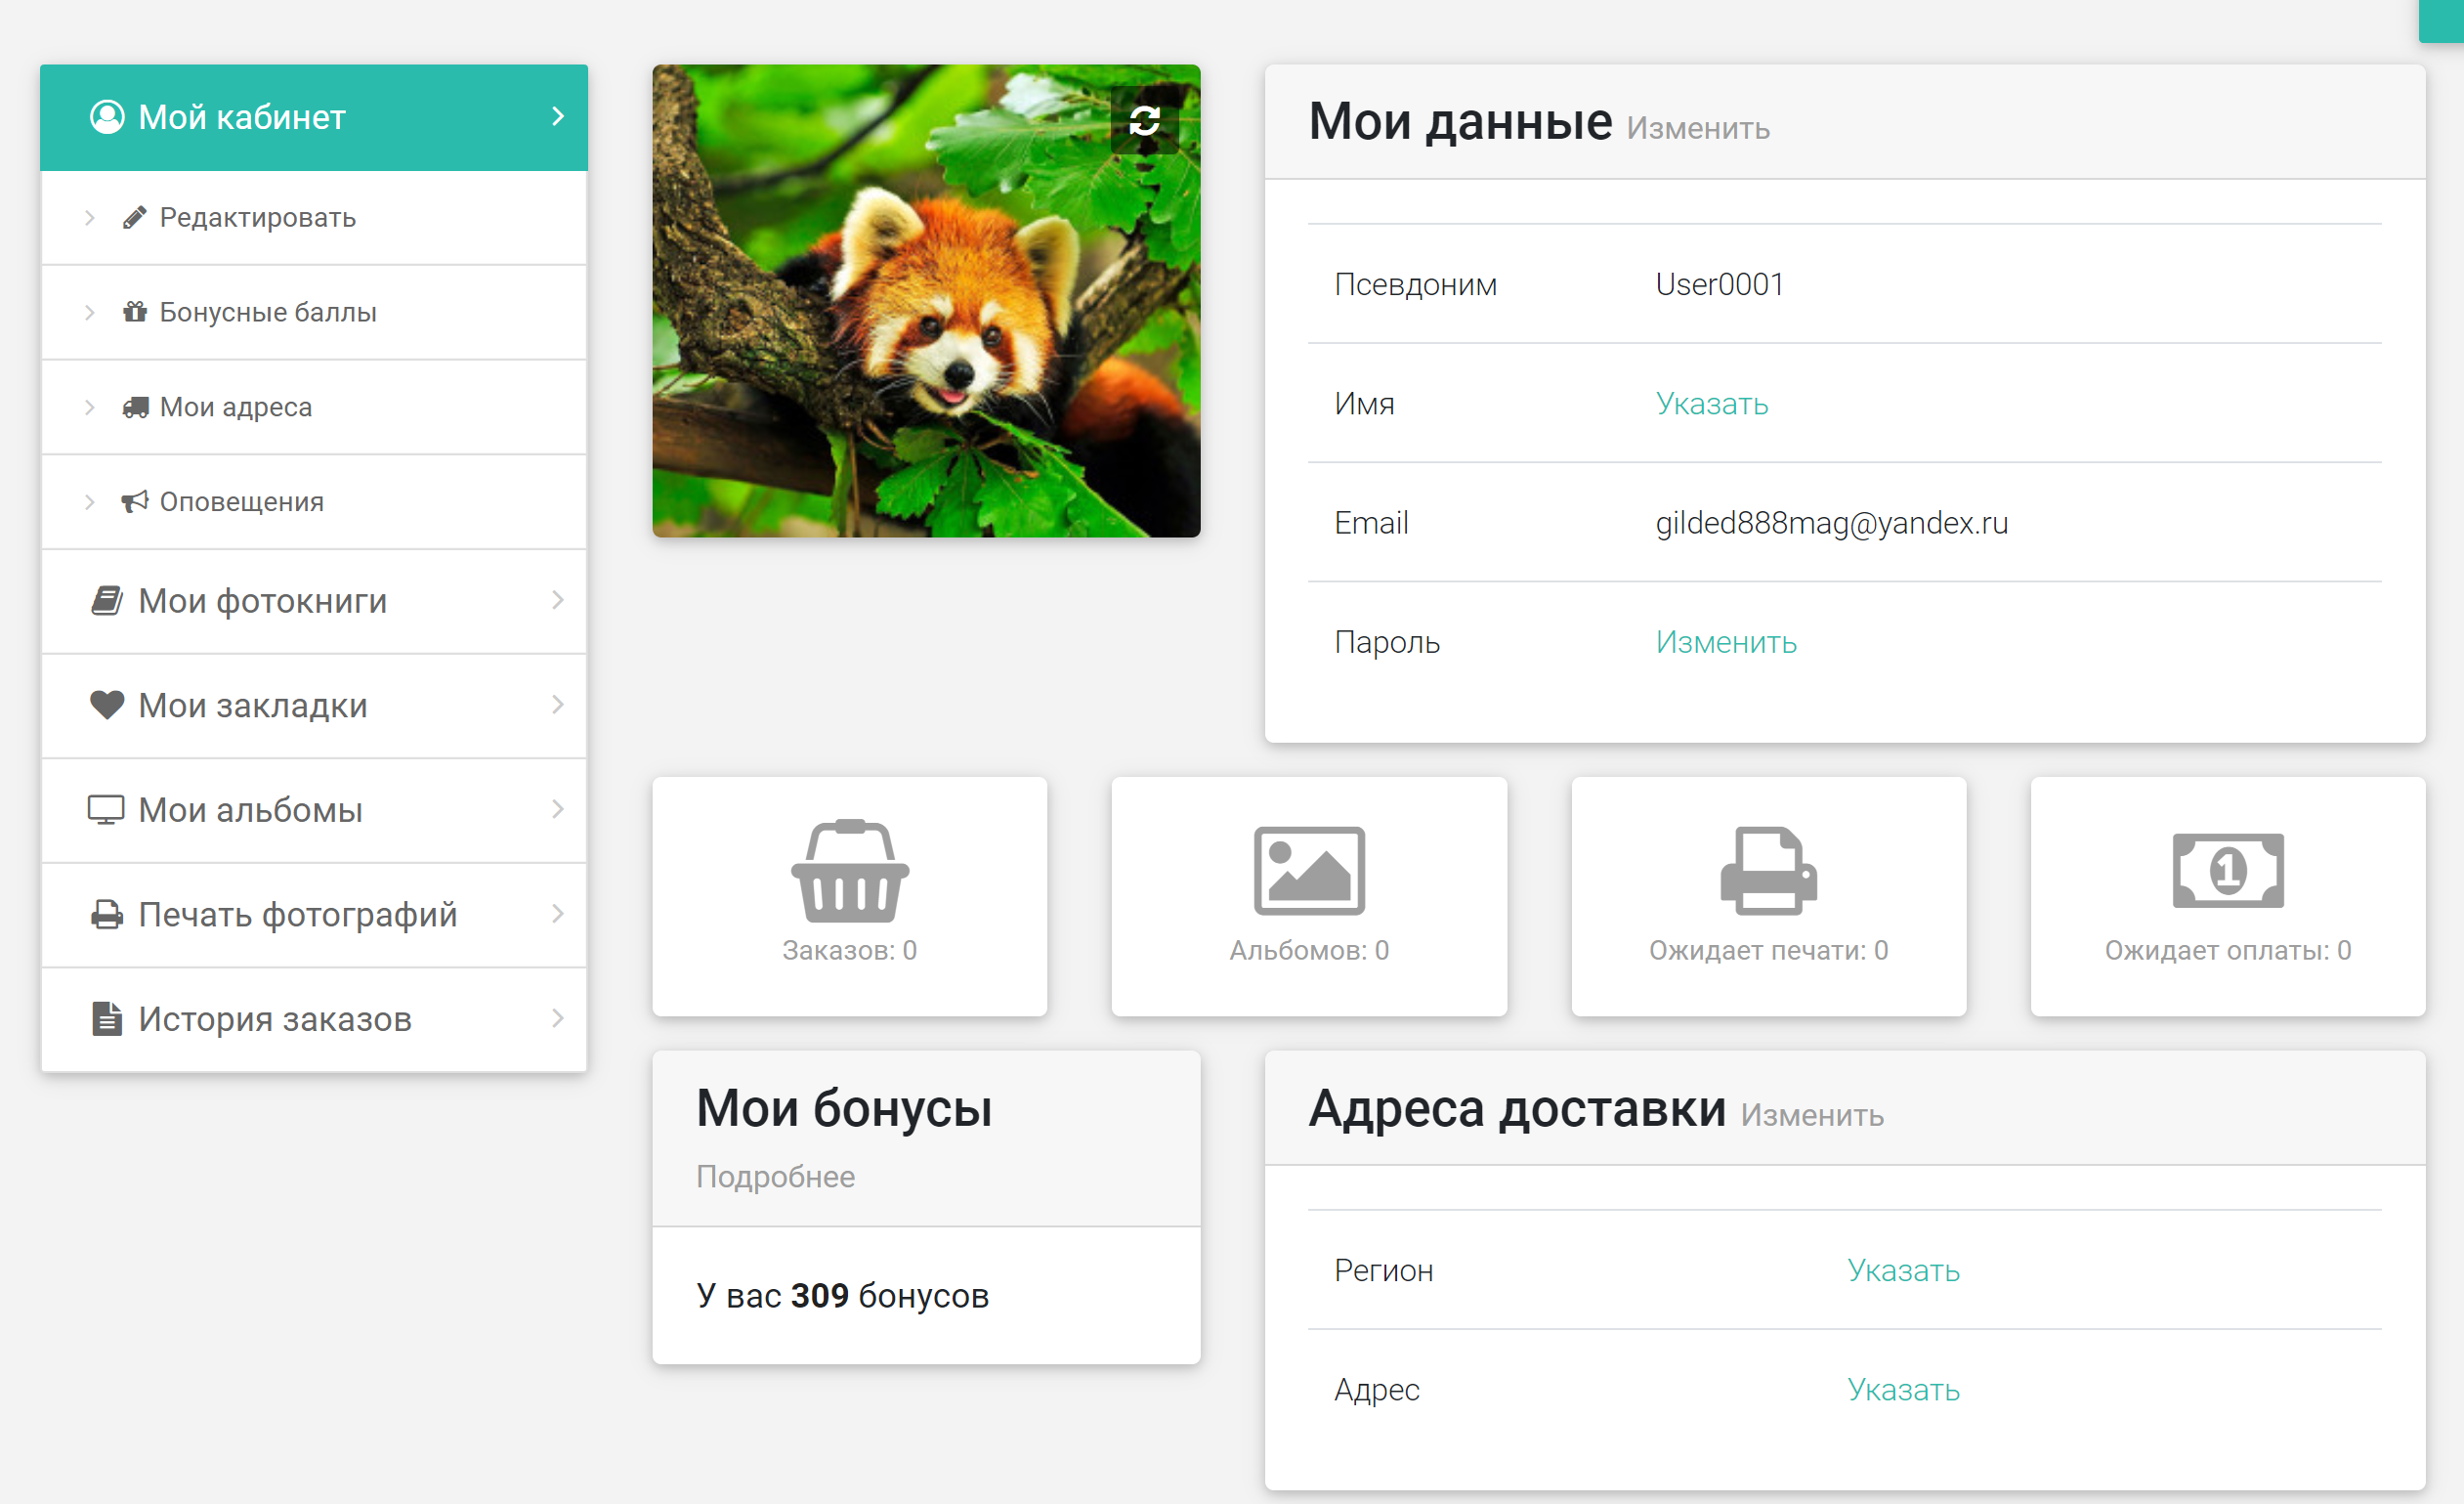Click the monitor icon for Мои альбомы

pyautogui.click(x=106, y=810)
